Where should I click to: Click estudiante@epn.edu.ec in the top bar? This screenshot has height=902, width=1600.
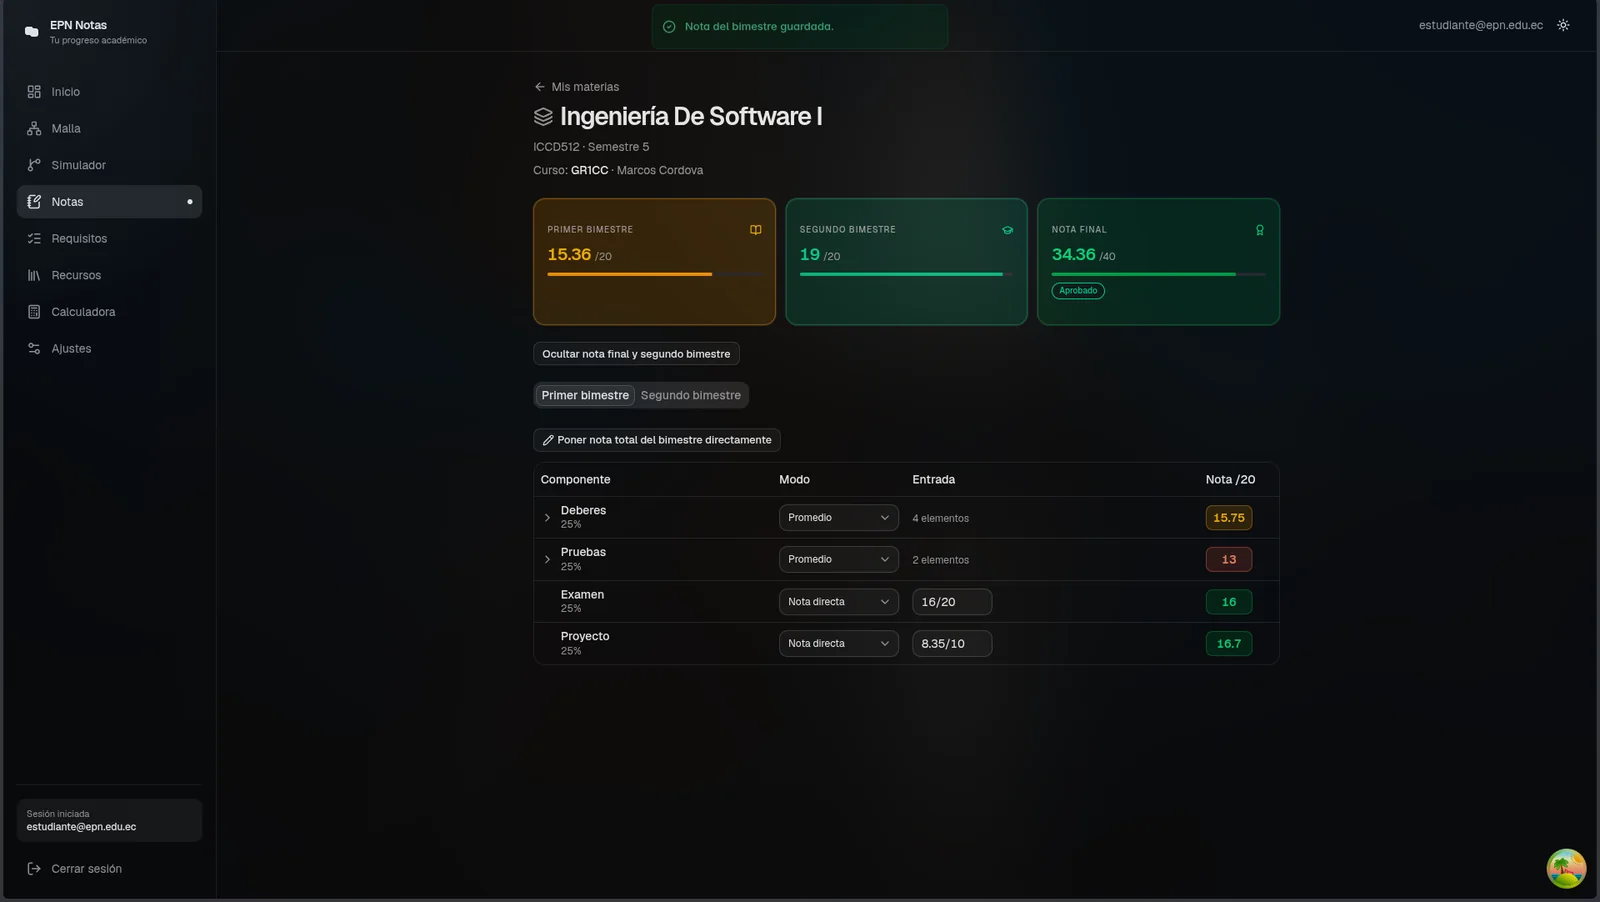[x=1480, y=25]
